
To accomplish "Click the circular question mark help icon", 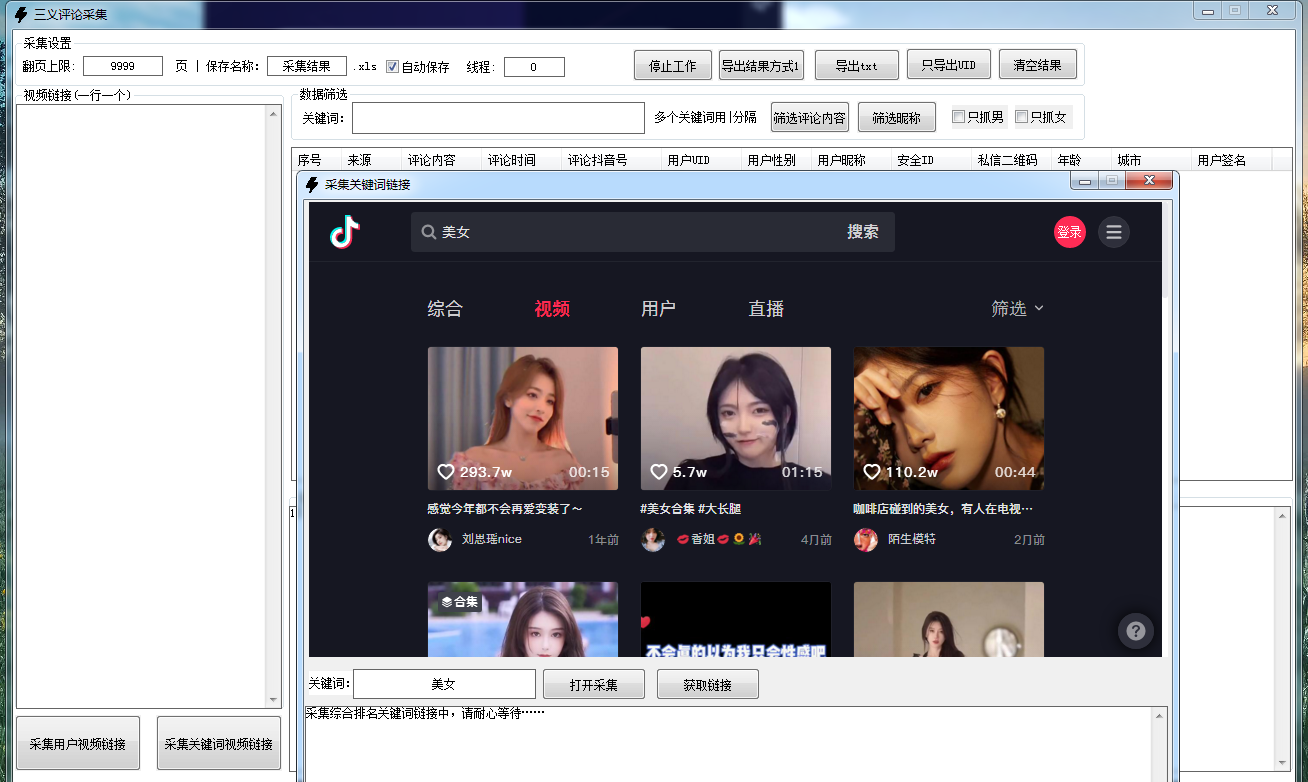I will (x=1135, y=631).
